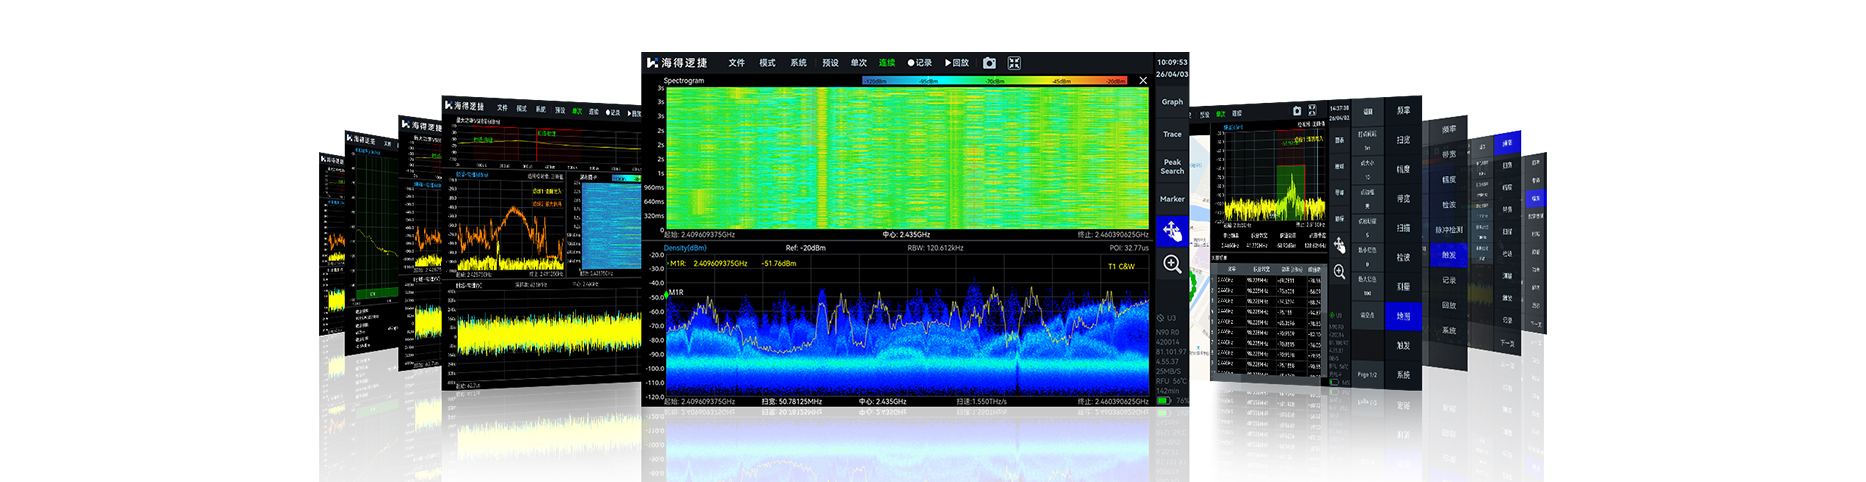This screenshot has height=482, width=1866.
Task: Open the 模式 mode menu
Action: click(767, 63)
